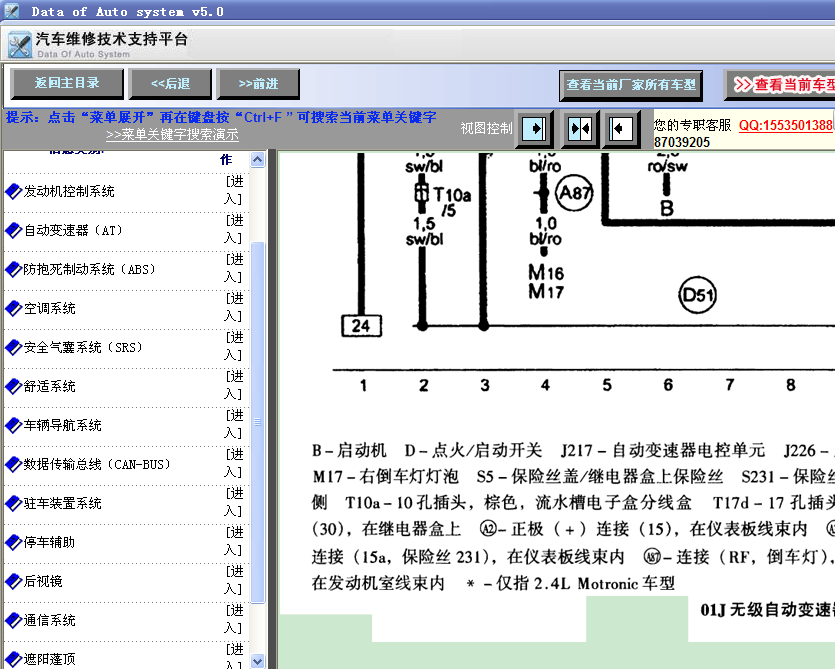Viewport: 835px width, 669px height.
Task: Select the 车辆导航系统 menu entry
Action: click(62, 425)
